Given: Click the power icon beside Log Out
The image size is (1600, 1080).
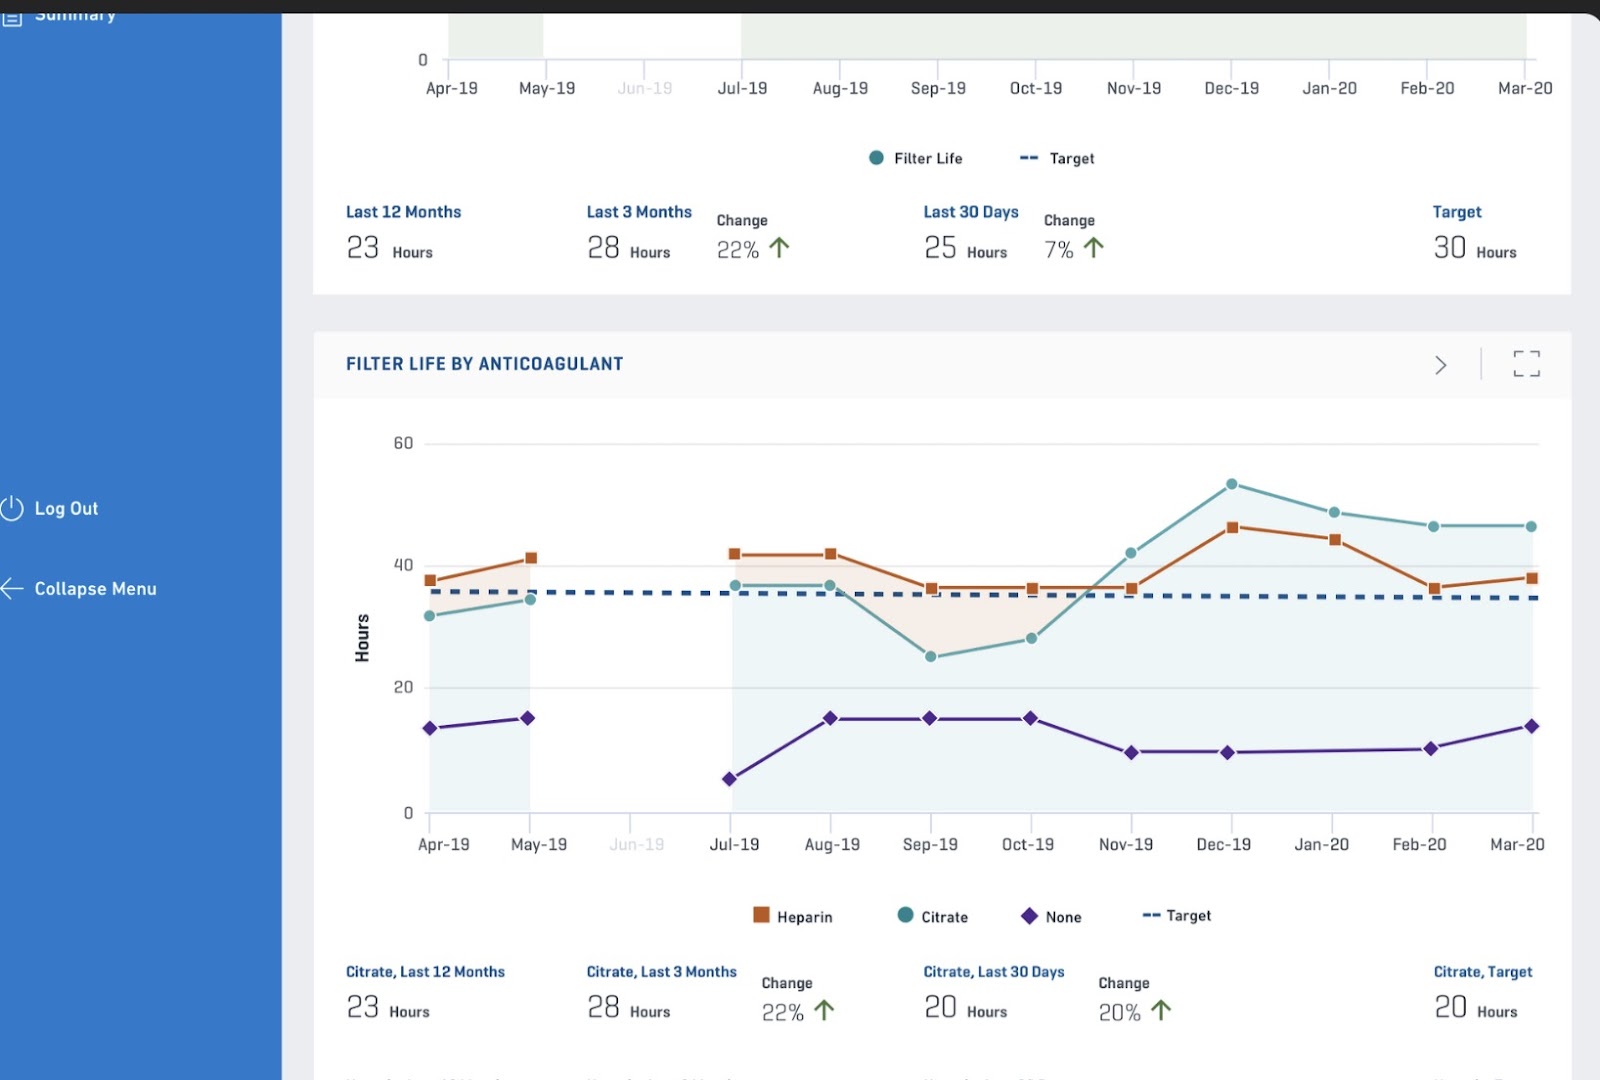Looking at the screenshot, I should coord(12,507).
